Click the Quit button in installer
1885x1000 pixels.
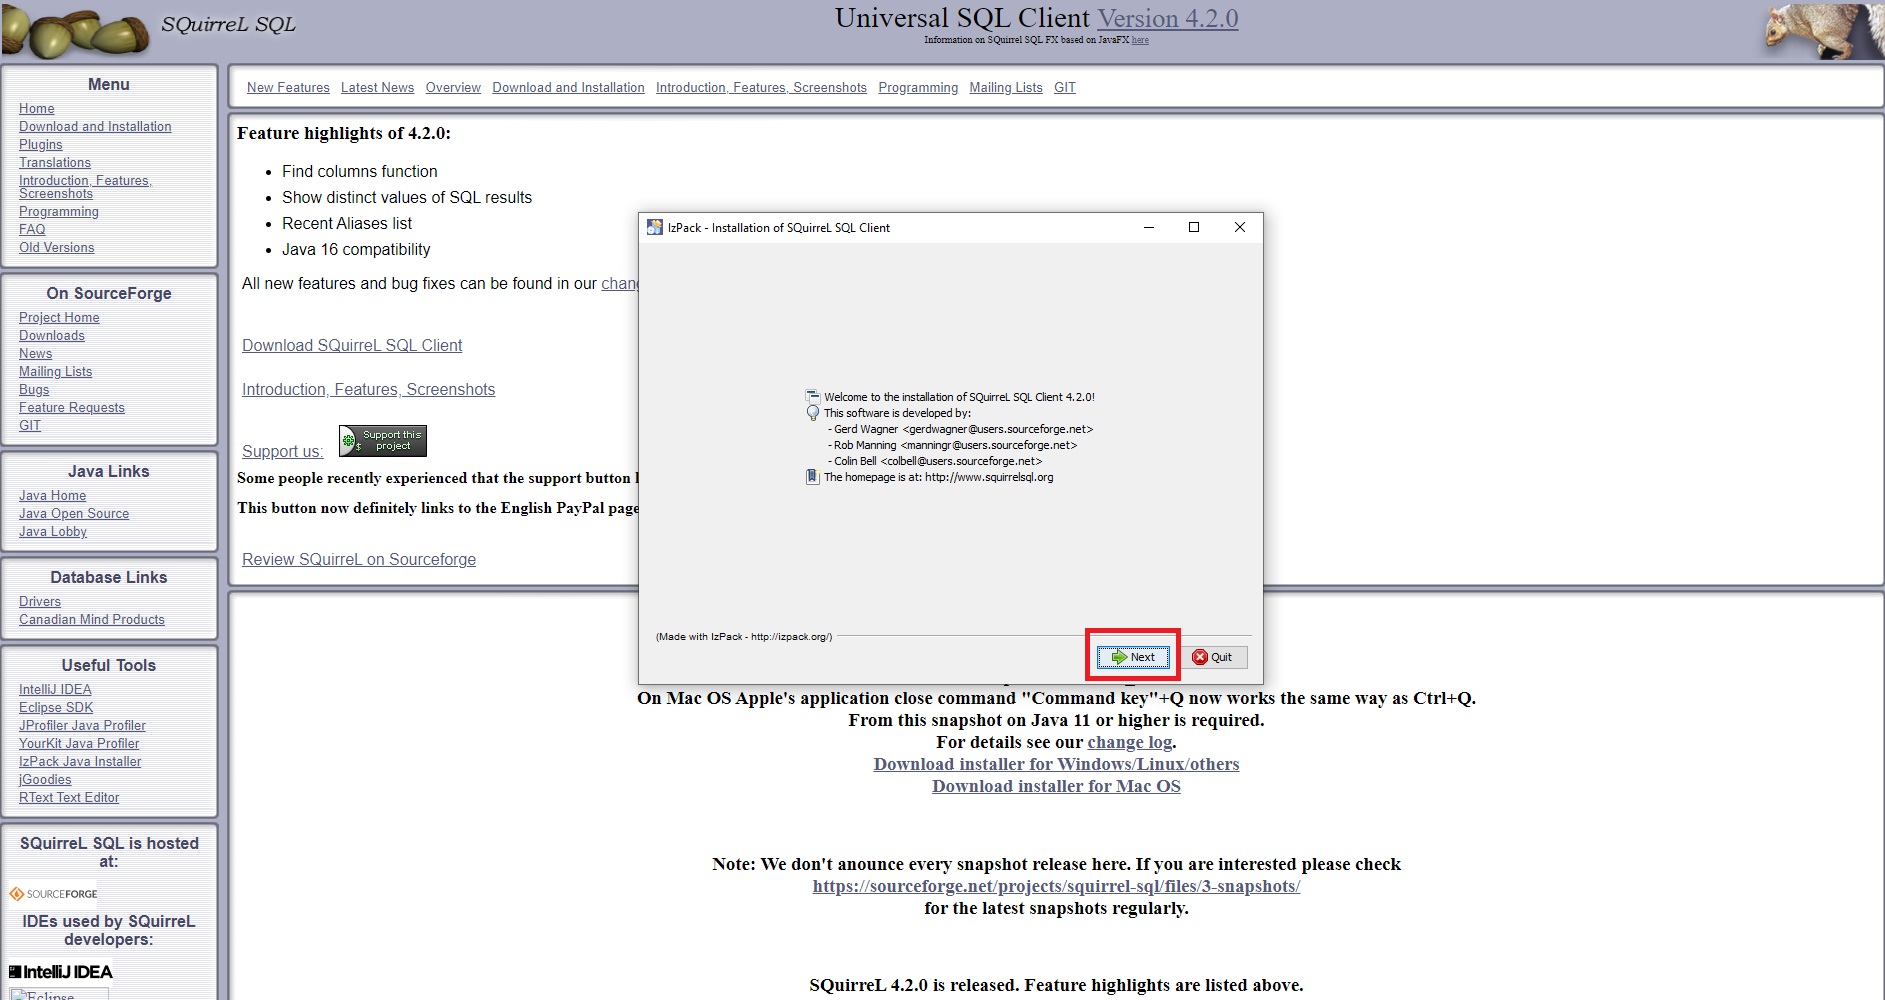coord(1214,657)
